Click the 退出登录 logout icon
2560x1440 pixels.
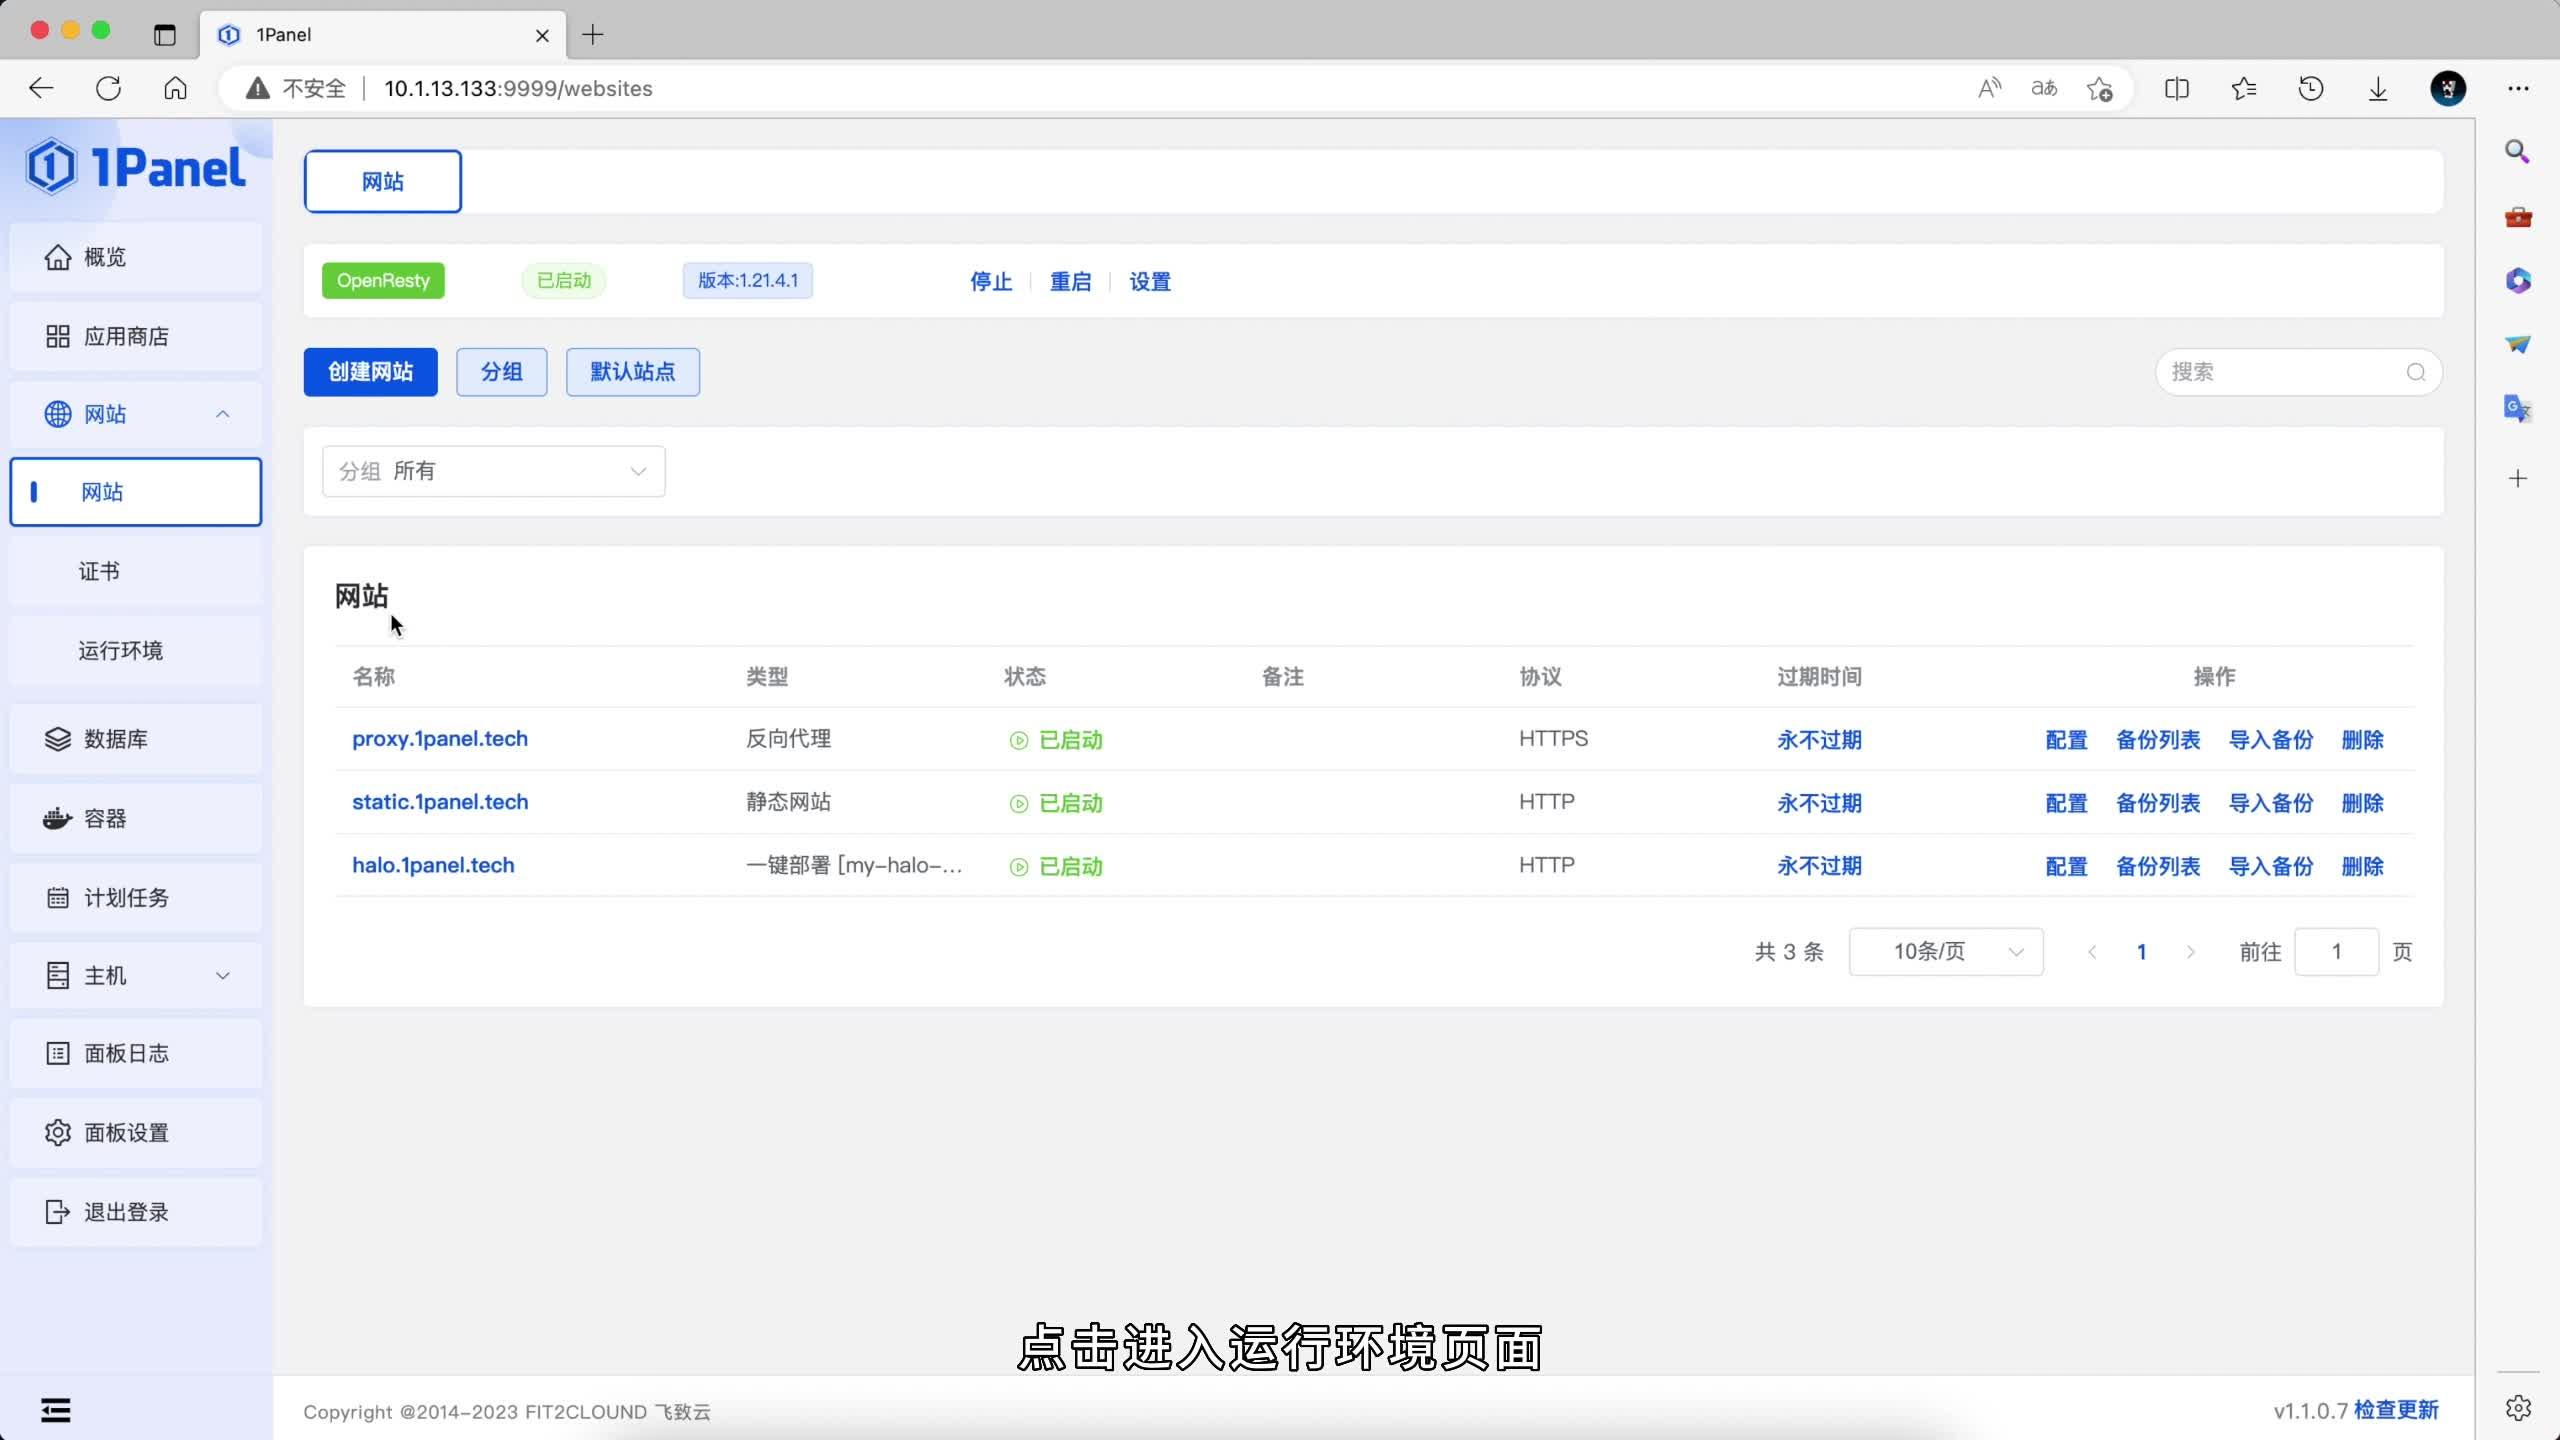pyautogui.click(x=57, y=1211)
